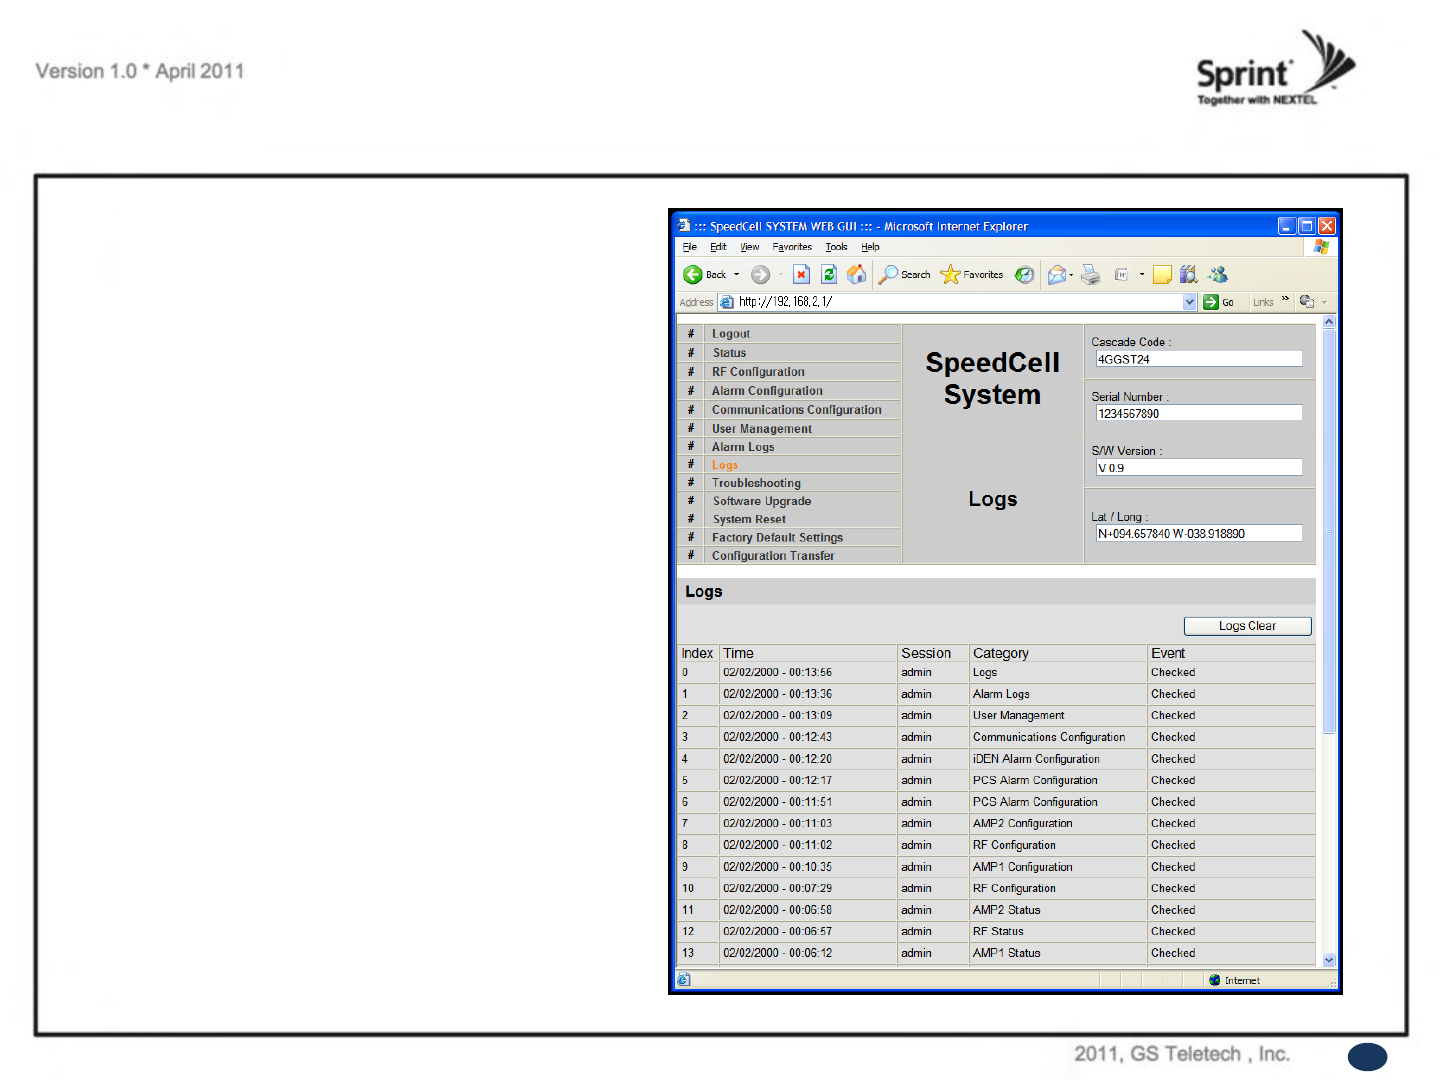Viewport: 1440px width, 1080px height.
Task: Open the Troubleshooting link
Action: (756, 483)
